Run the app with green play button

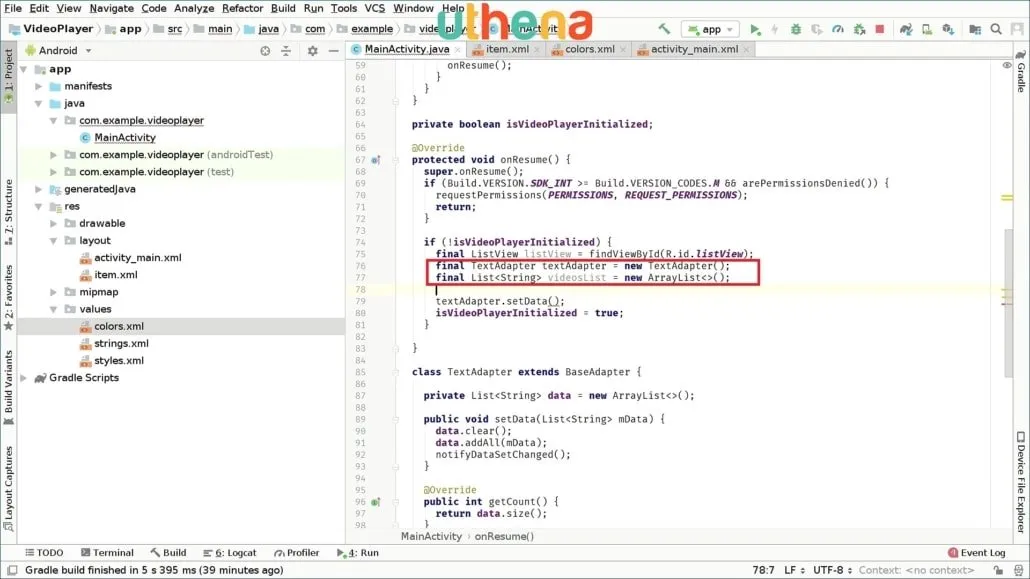(x=755, y=30)
